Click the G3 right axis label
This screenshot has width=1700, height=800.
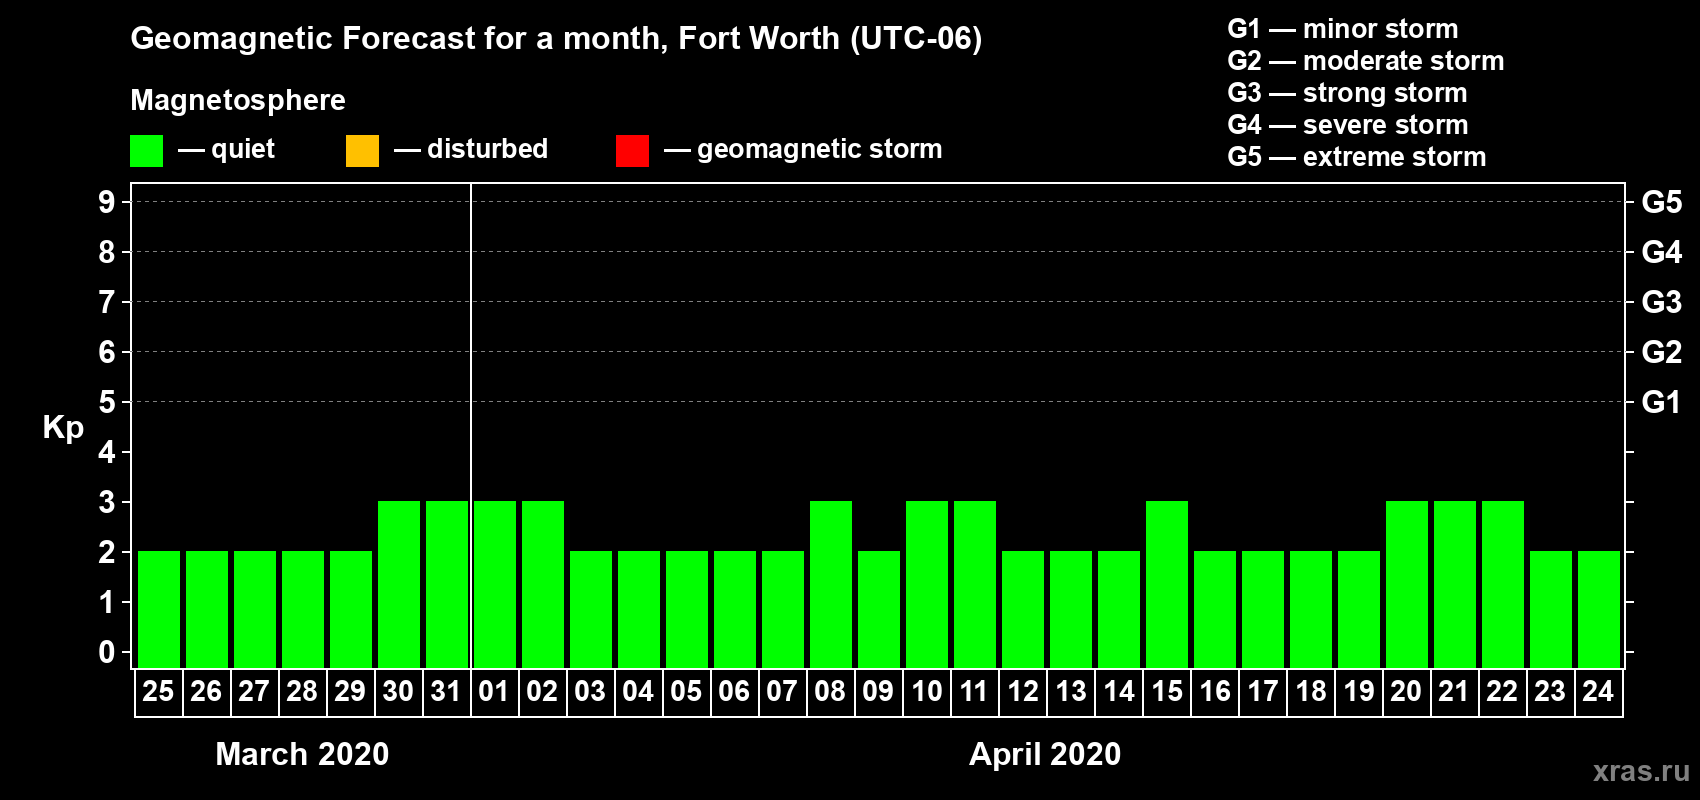coord(1662,302)
